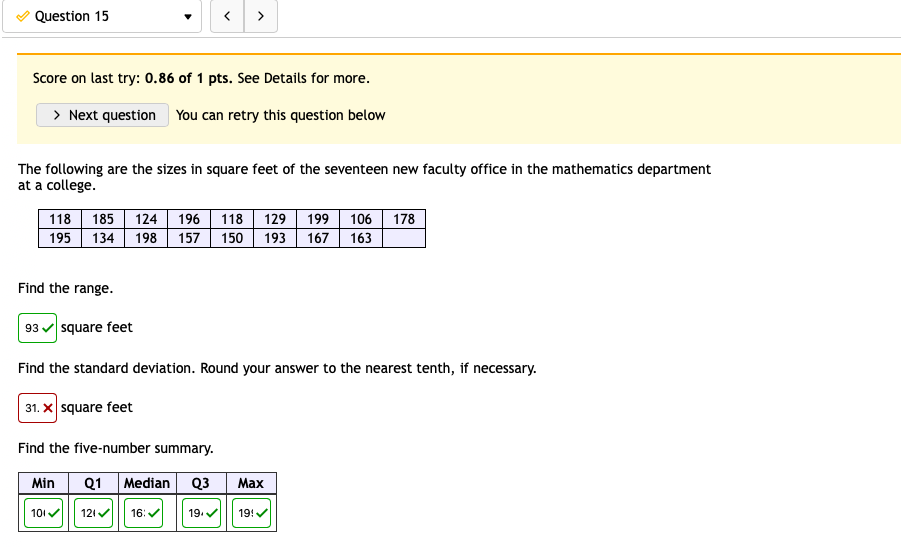Click the data cell containing 178
This screenshot has height=547, width=901.
point(404,219)
